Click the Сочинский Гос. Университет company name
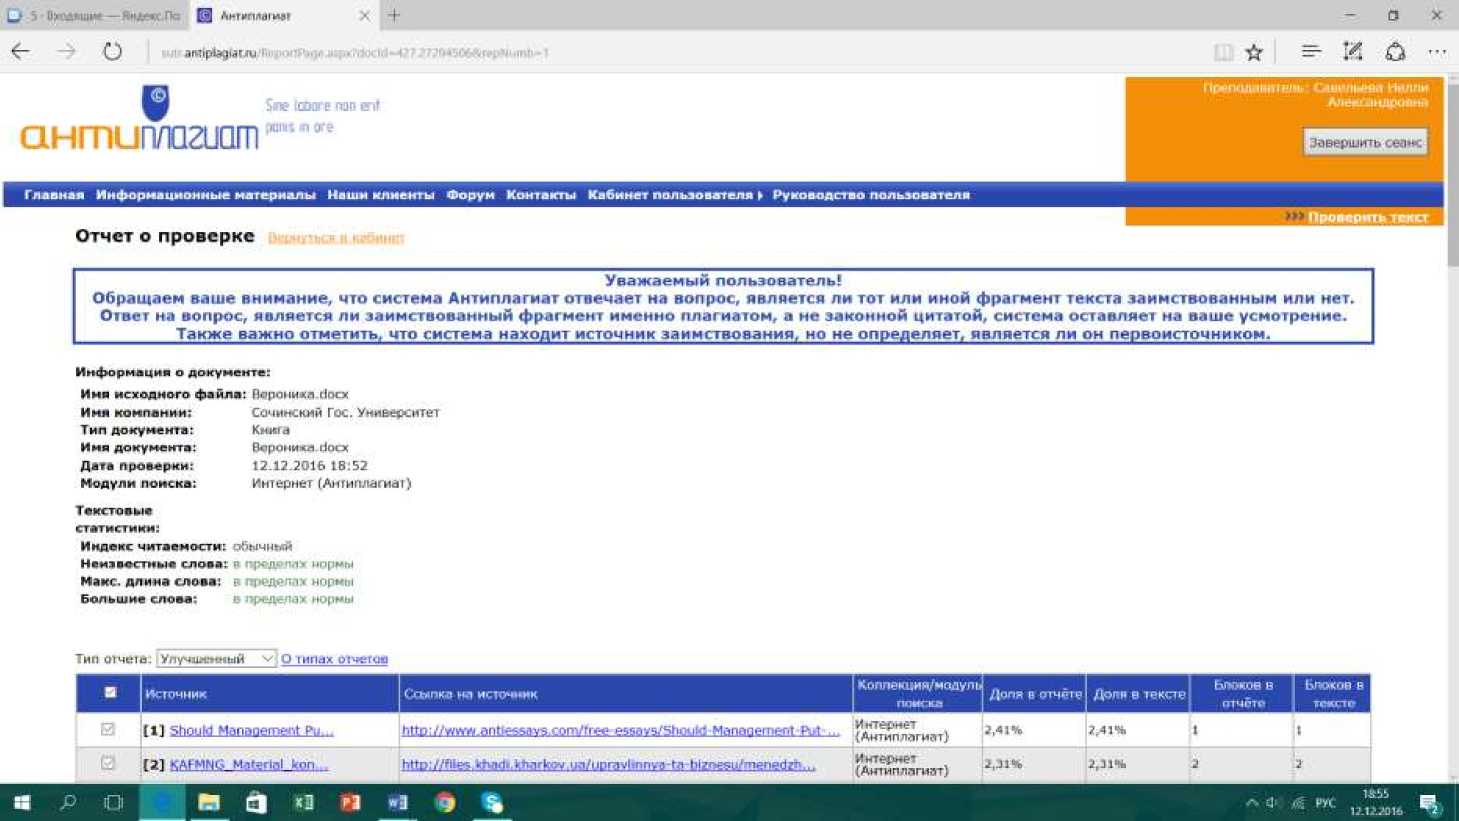 [x=345, y=412]
